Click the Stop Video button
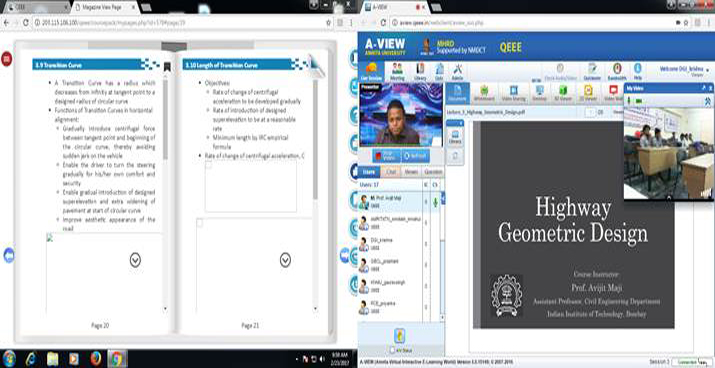715x368 pixels. click(386, 155)
